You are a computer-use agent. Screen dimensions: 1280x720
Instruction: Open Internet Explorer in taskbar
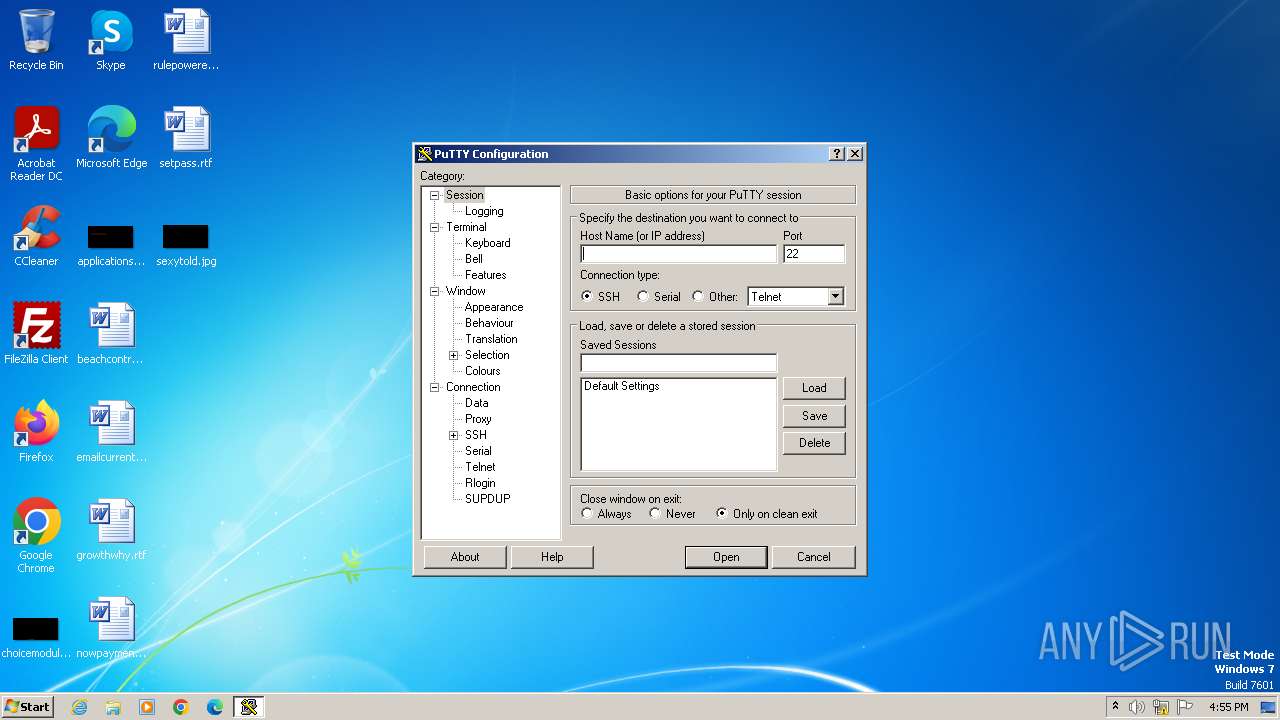pos(80,707)
